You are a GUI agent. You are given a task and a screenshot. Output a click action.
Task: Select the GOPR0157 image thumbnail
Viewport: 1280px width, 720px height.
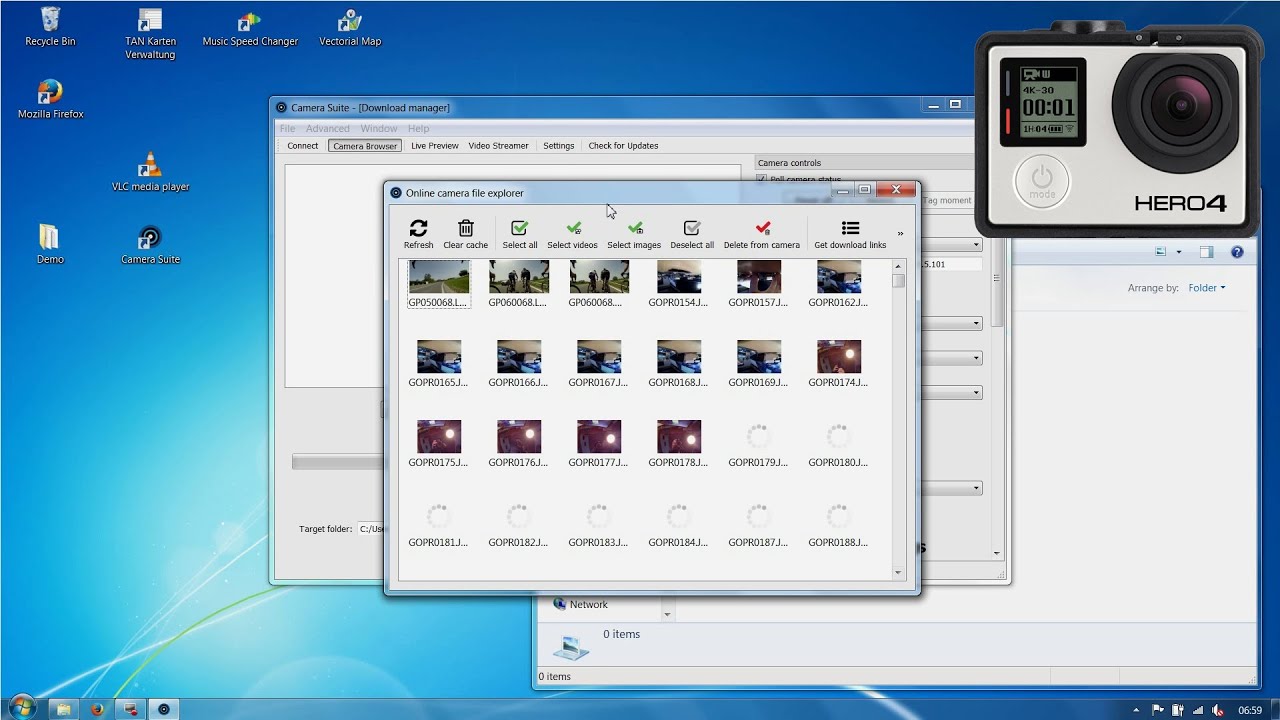coord(759,277)
